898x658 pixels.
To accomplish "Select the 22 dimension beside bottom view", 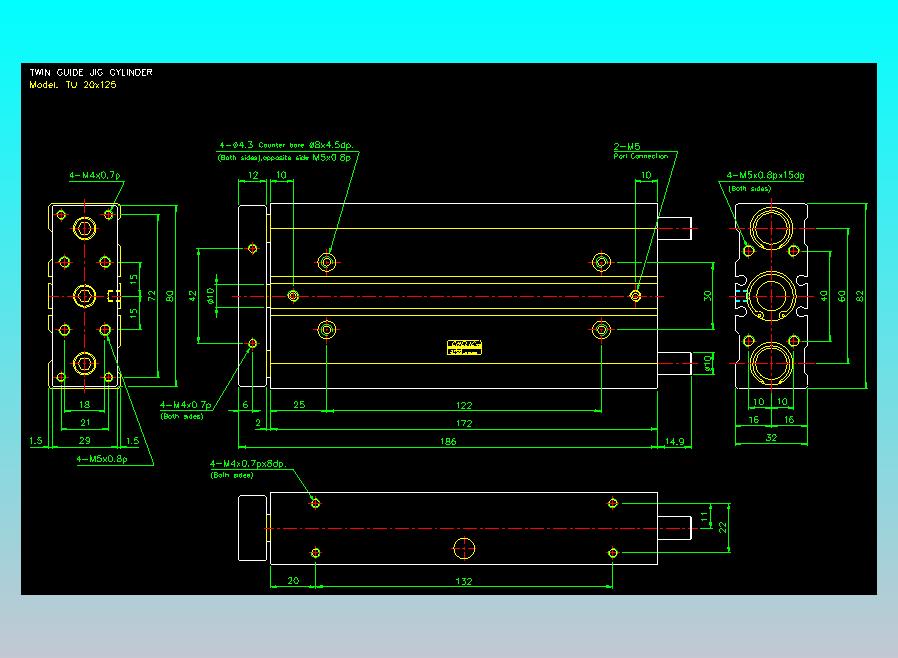I will point(722,527).
